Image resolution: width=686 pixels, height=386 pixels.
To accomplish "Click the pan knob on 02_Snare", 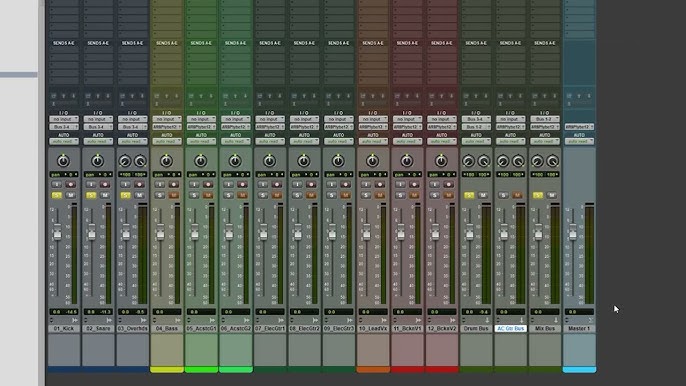I will point(98,161).
